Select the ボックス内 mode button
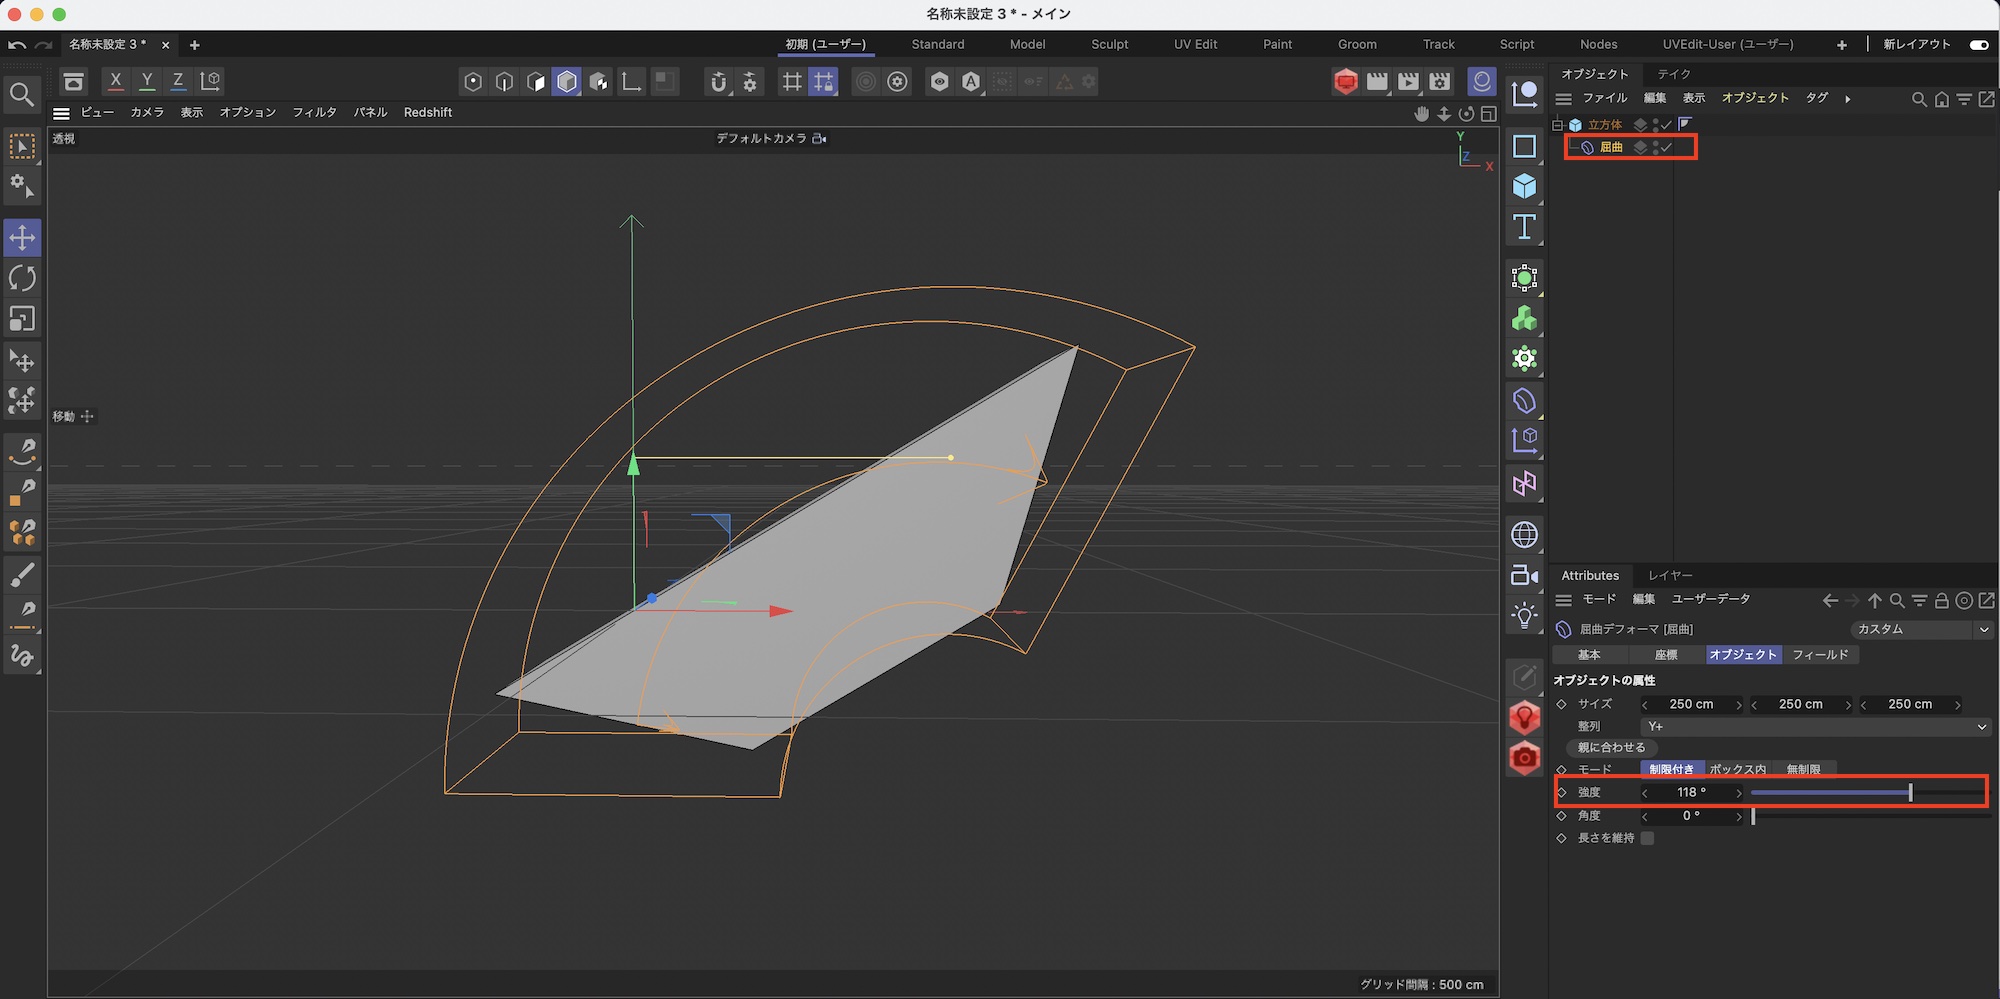The width and height of the screenshot is (2000, 999). 1737,769
